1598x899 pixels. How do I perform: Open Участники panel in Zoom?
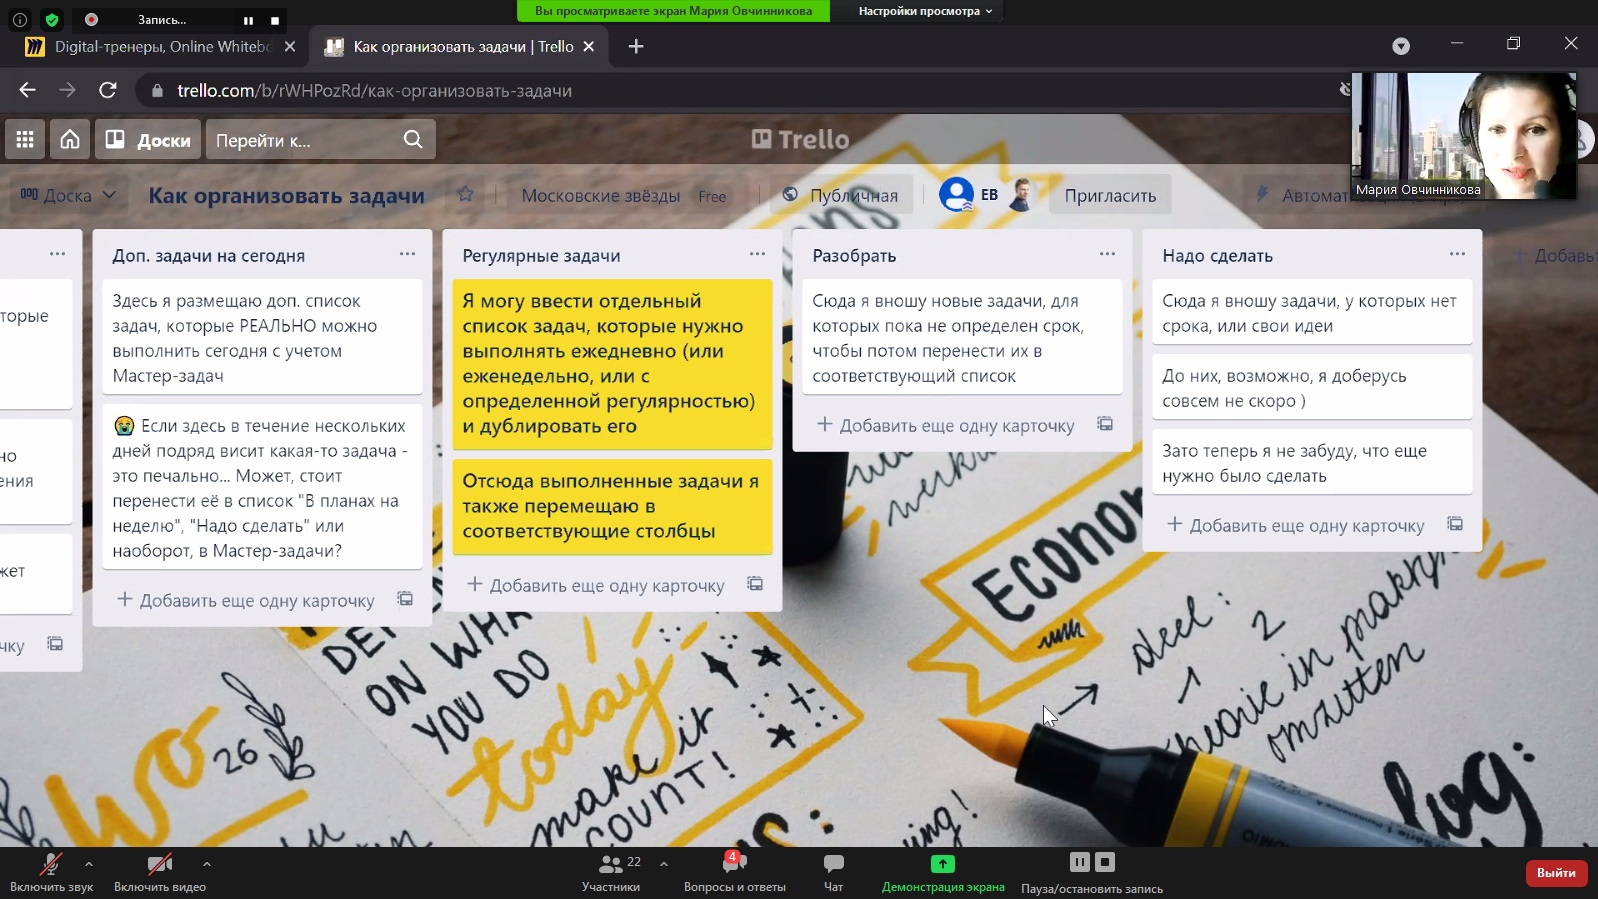click(x=611, y=871)
